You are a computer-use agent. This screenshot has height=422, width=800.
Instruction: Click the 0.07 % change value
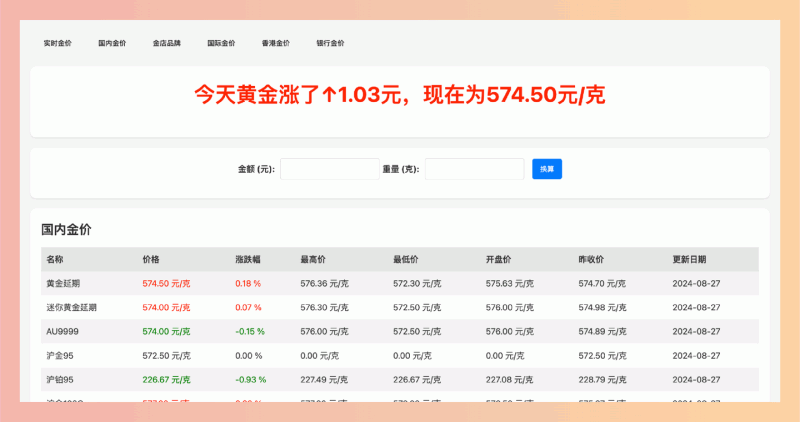pyautogui.click(x=248, y=307)
